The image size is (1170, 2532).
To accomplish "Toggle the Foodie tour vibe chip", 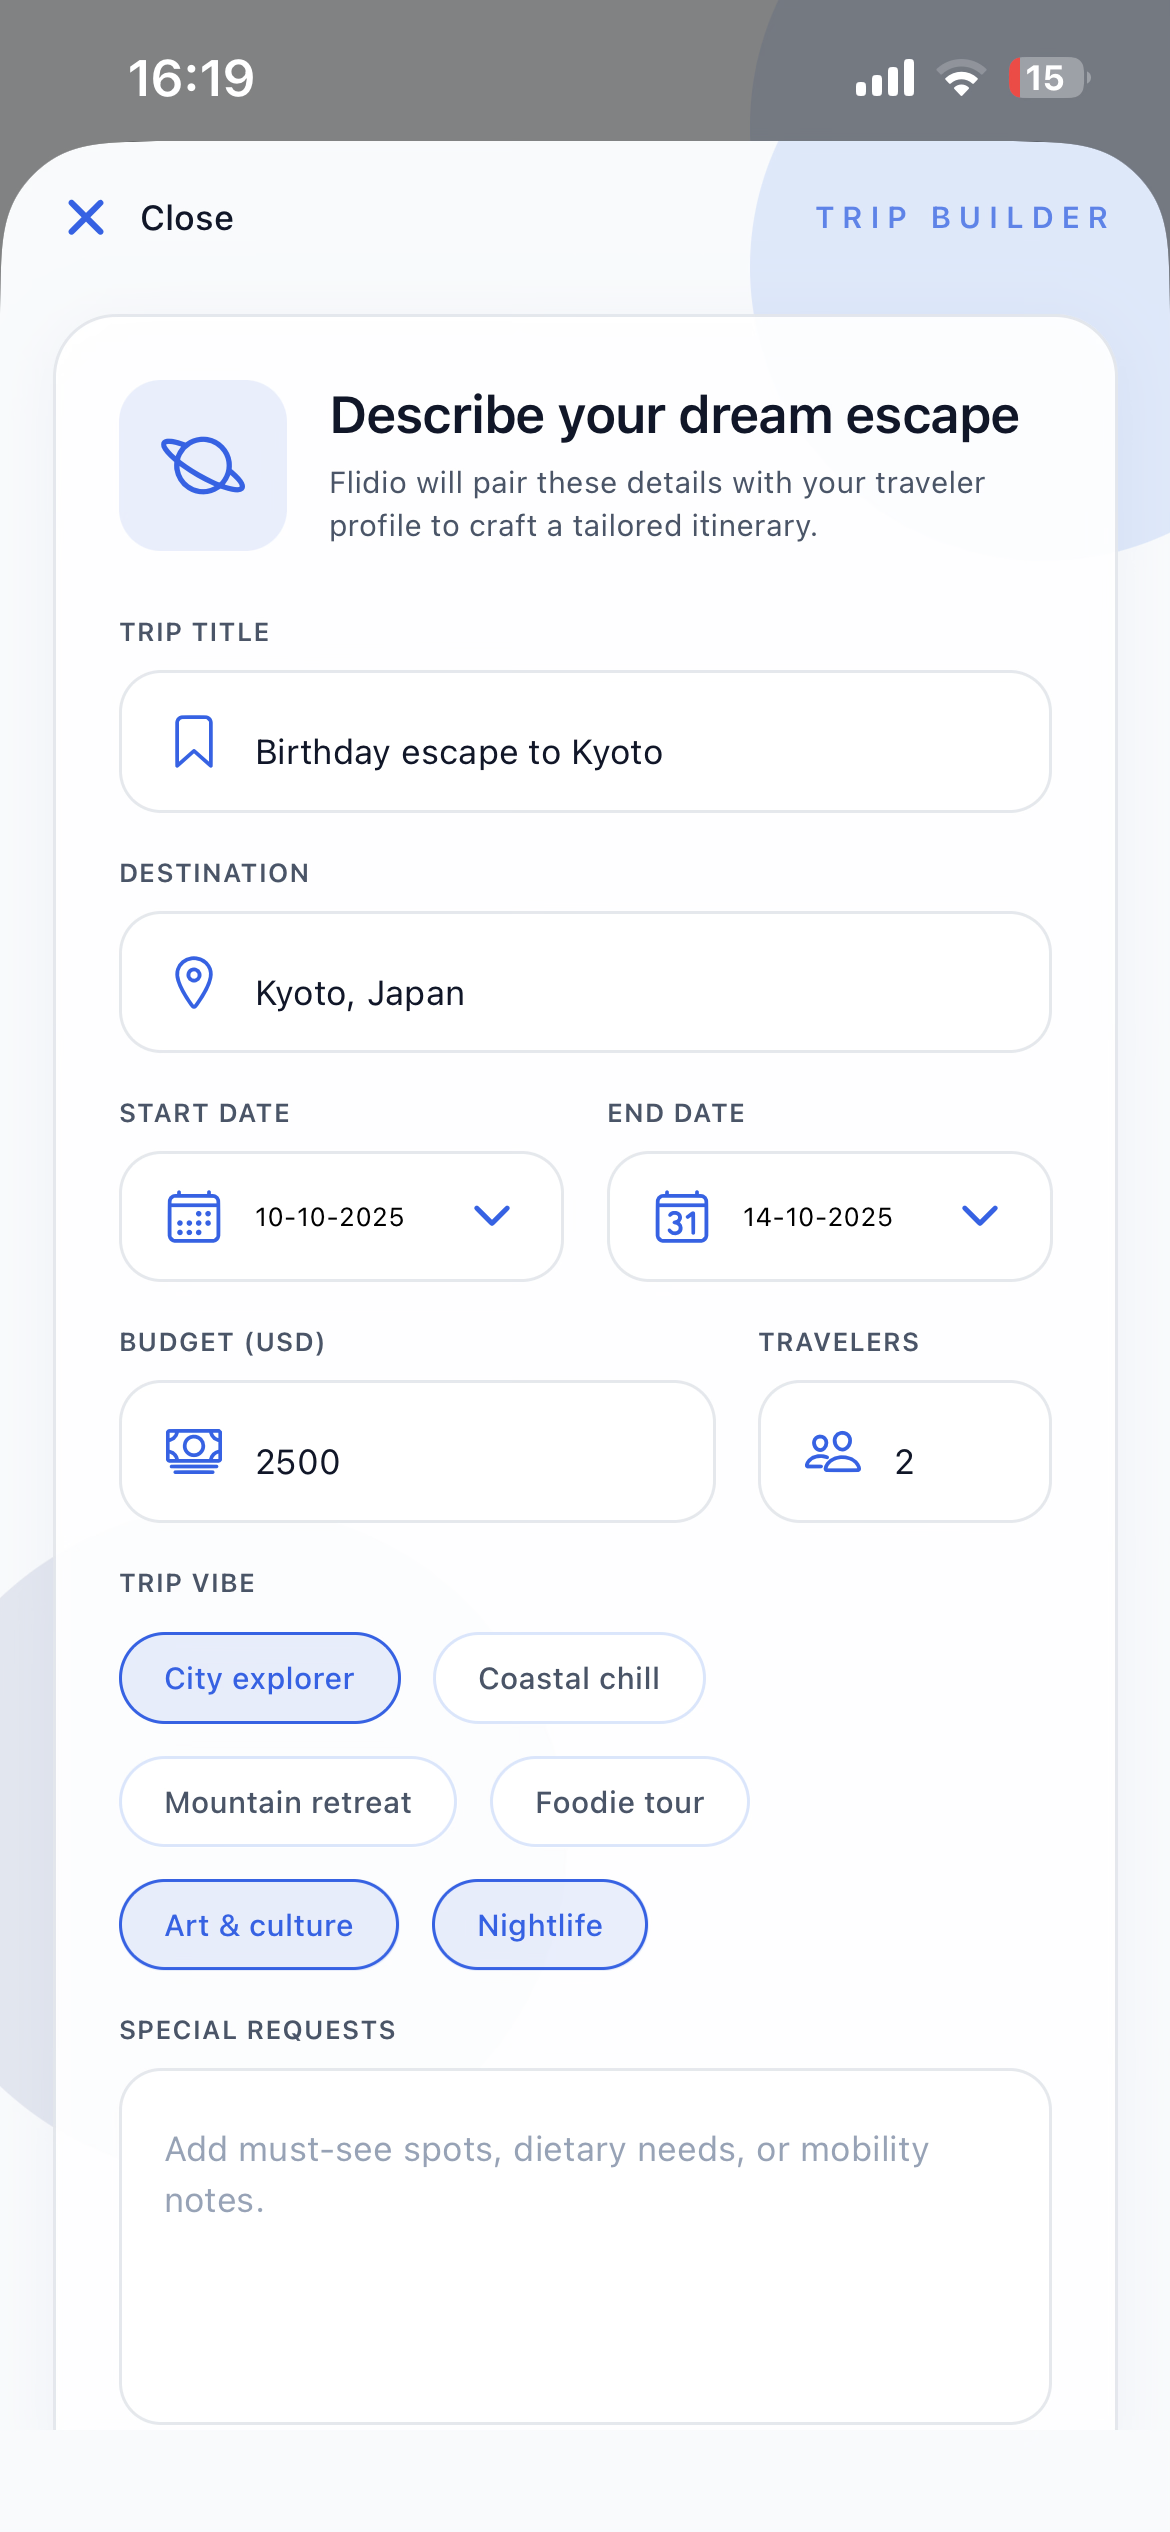I will click(x=620, y=1802).
